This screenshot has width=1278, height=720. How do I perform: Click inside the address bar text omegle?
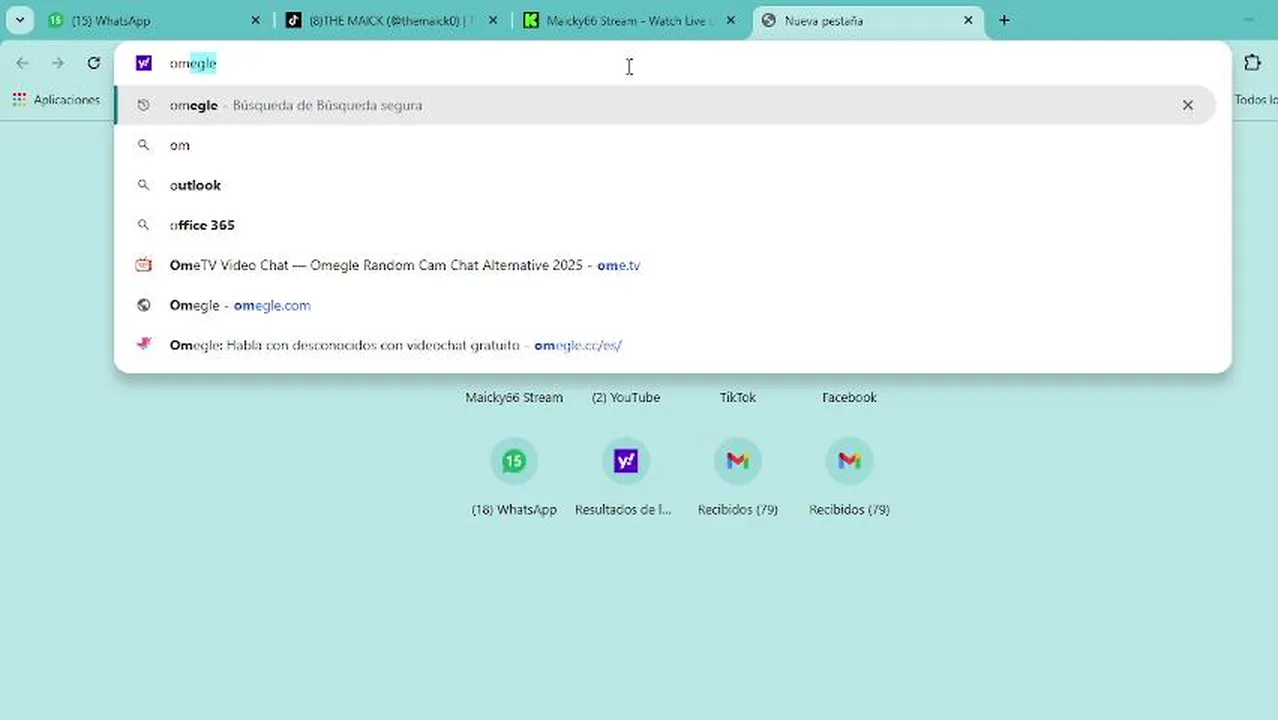pyautogui.click(x=193, y=63)
